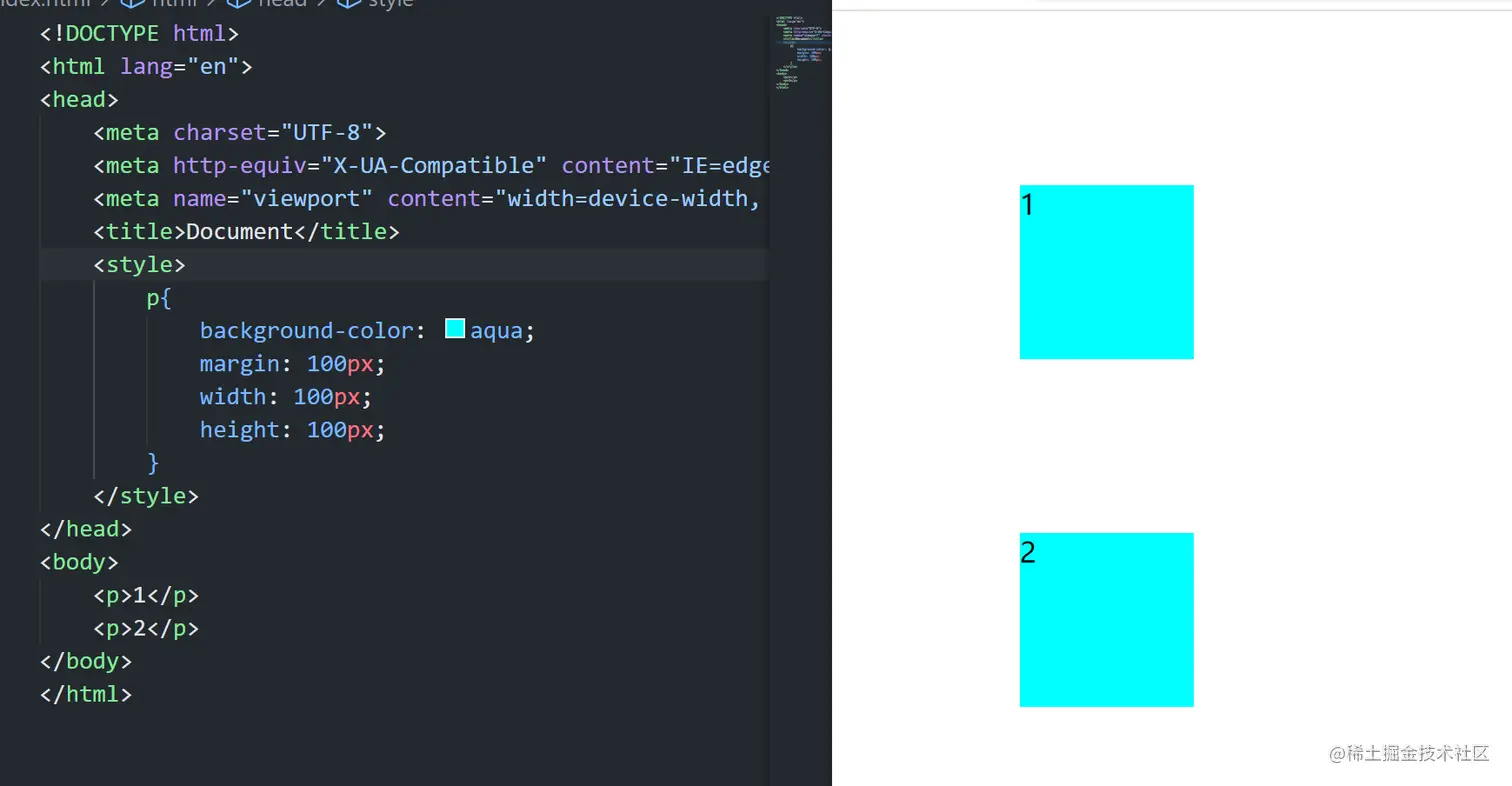The image size is (1512, 786).
Task: Click the <!DOCTYPE html> line
Action: coord(139,34)
